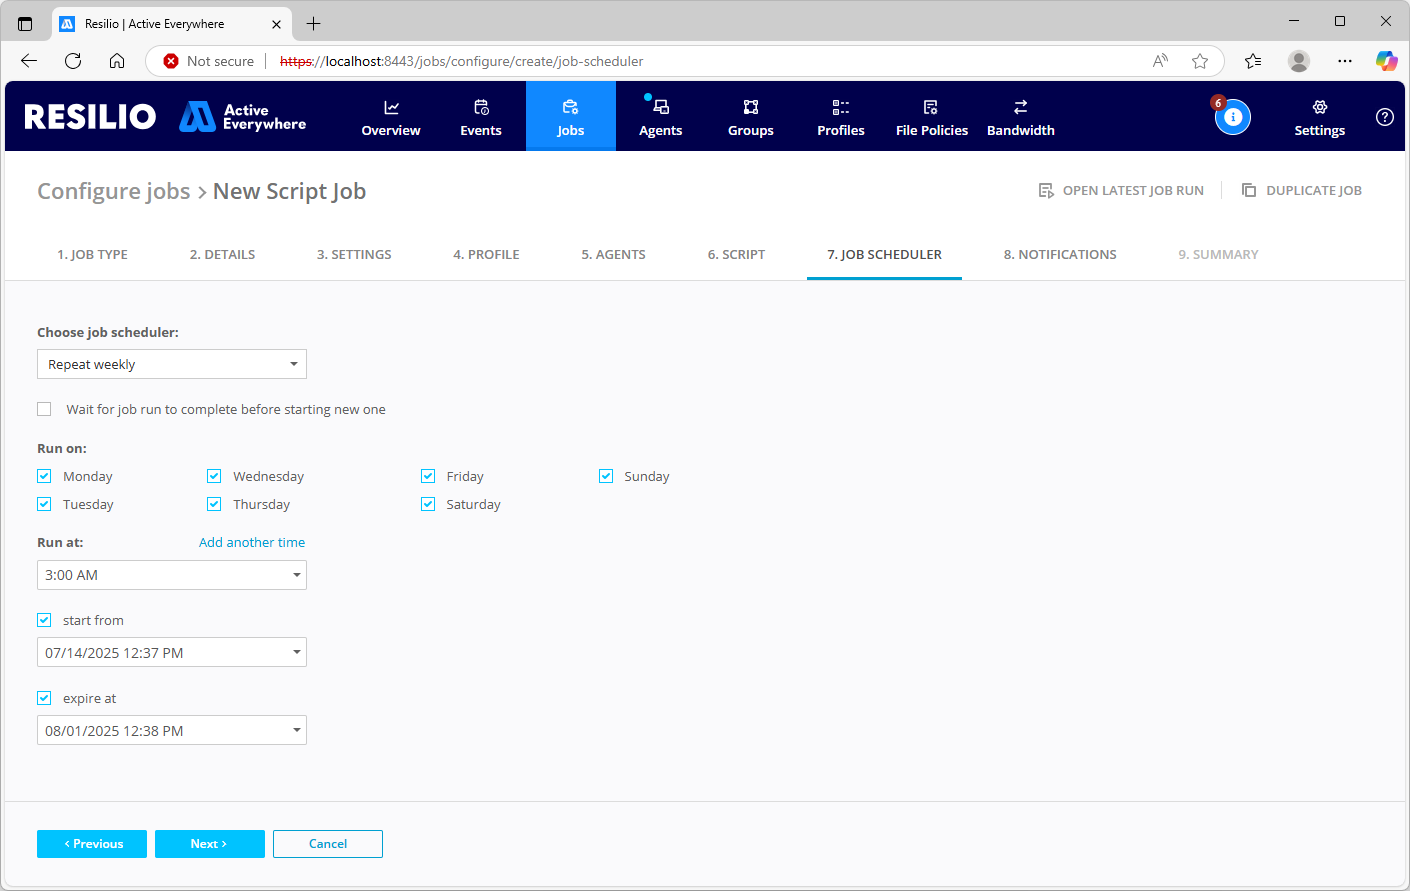Open the Overview page icon
Viewport: 1410px width, 891px height.
pyautogui.click(x=391, y=108)
